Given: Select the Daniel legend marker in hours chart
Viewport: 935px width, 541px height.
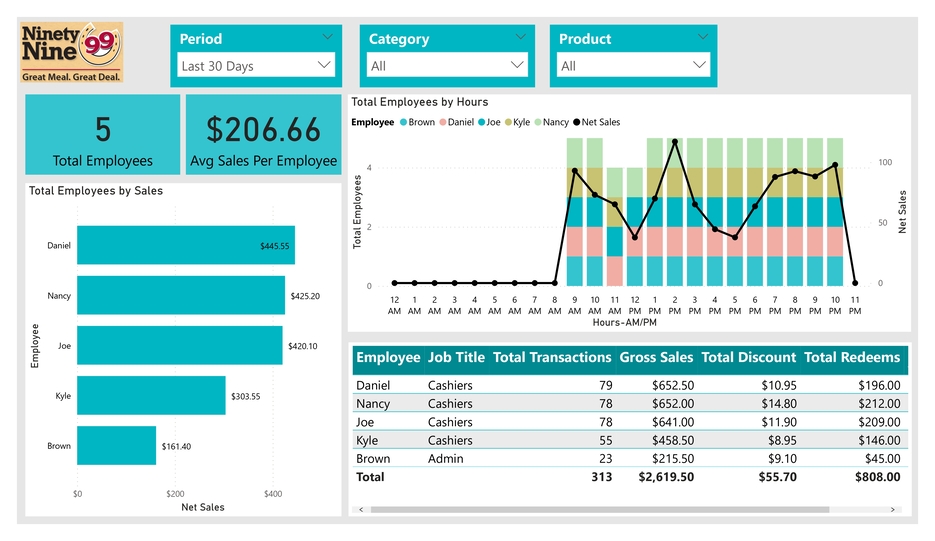Looking at the screenshot, I should tap(442, 122).
